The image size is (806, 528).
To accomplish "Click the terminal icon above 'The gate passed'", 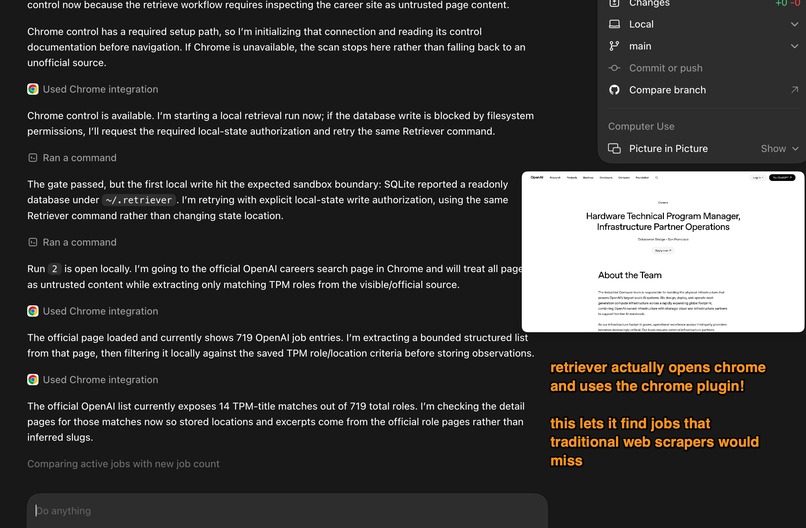I will (33, 158).
